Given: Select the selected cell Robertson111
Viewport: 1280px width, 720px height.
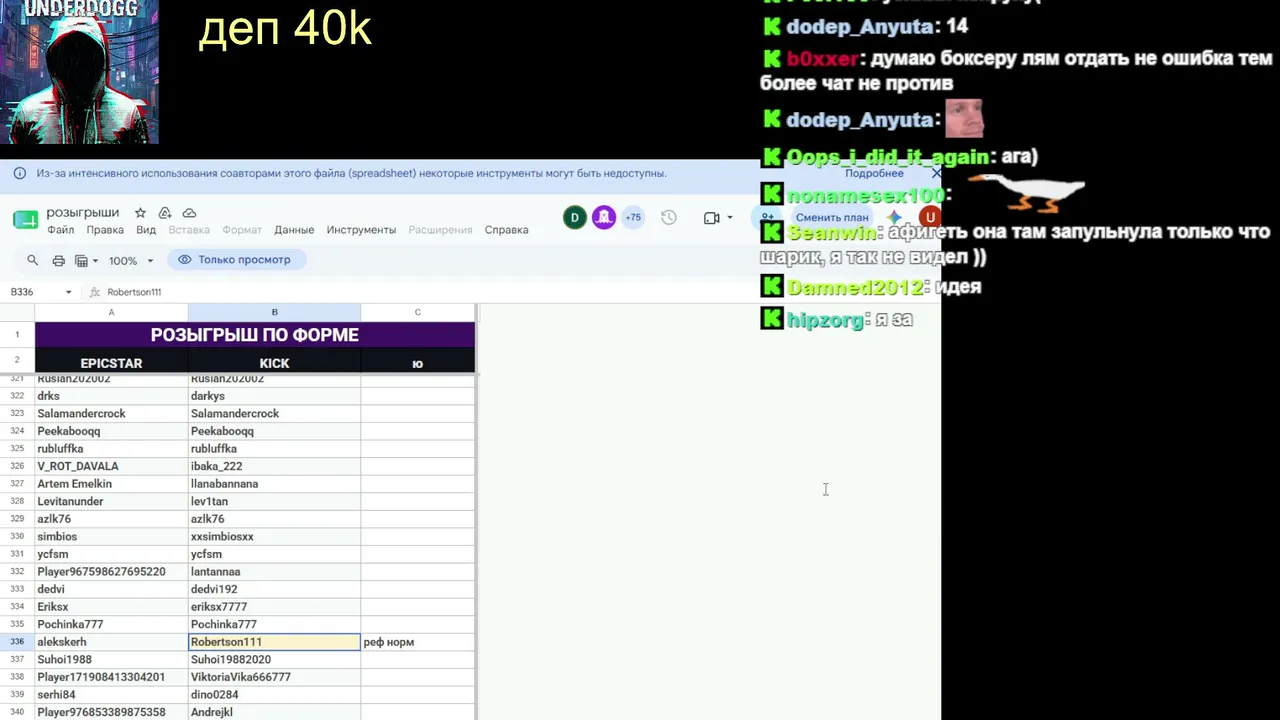Looking at the screenshot, I should click(x=275, y=642).
